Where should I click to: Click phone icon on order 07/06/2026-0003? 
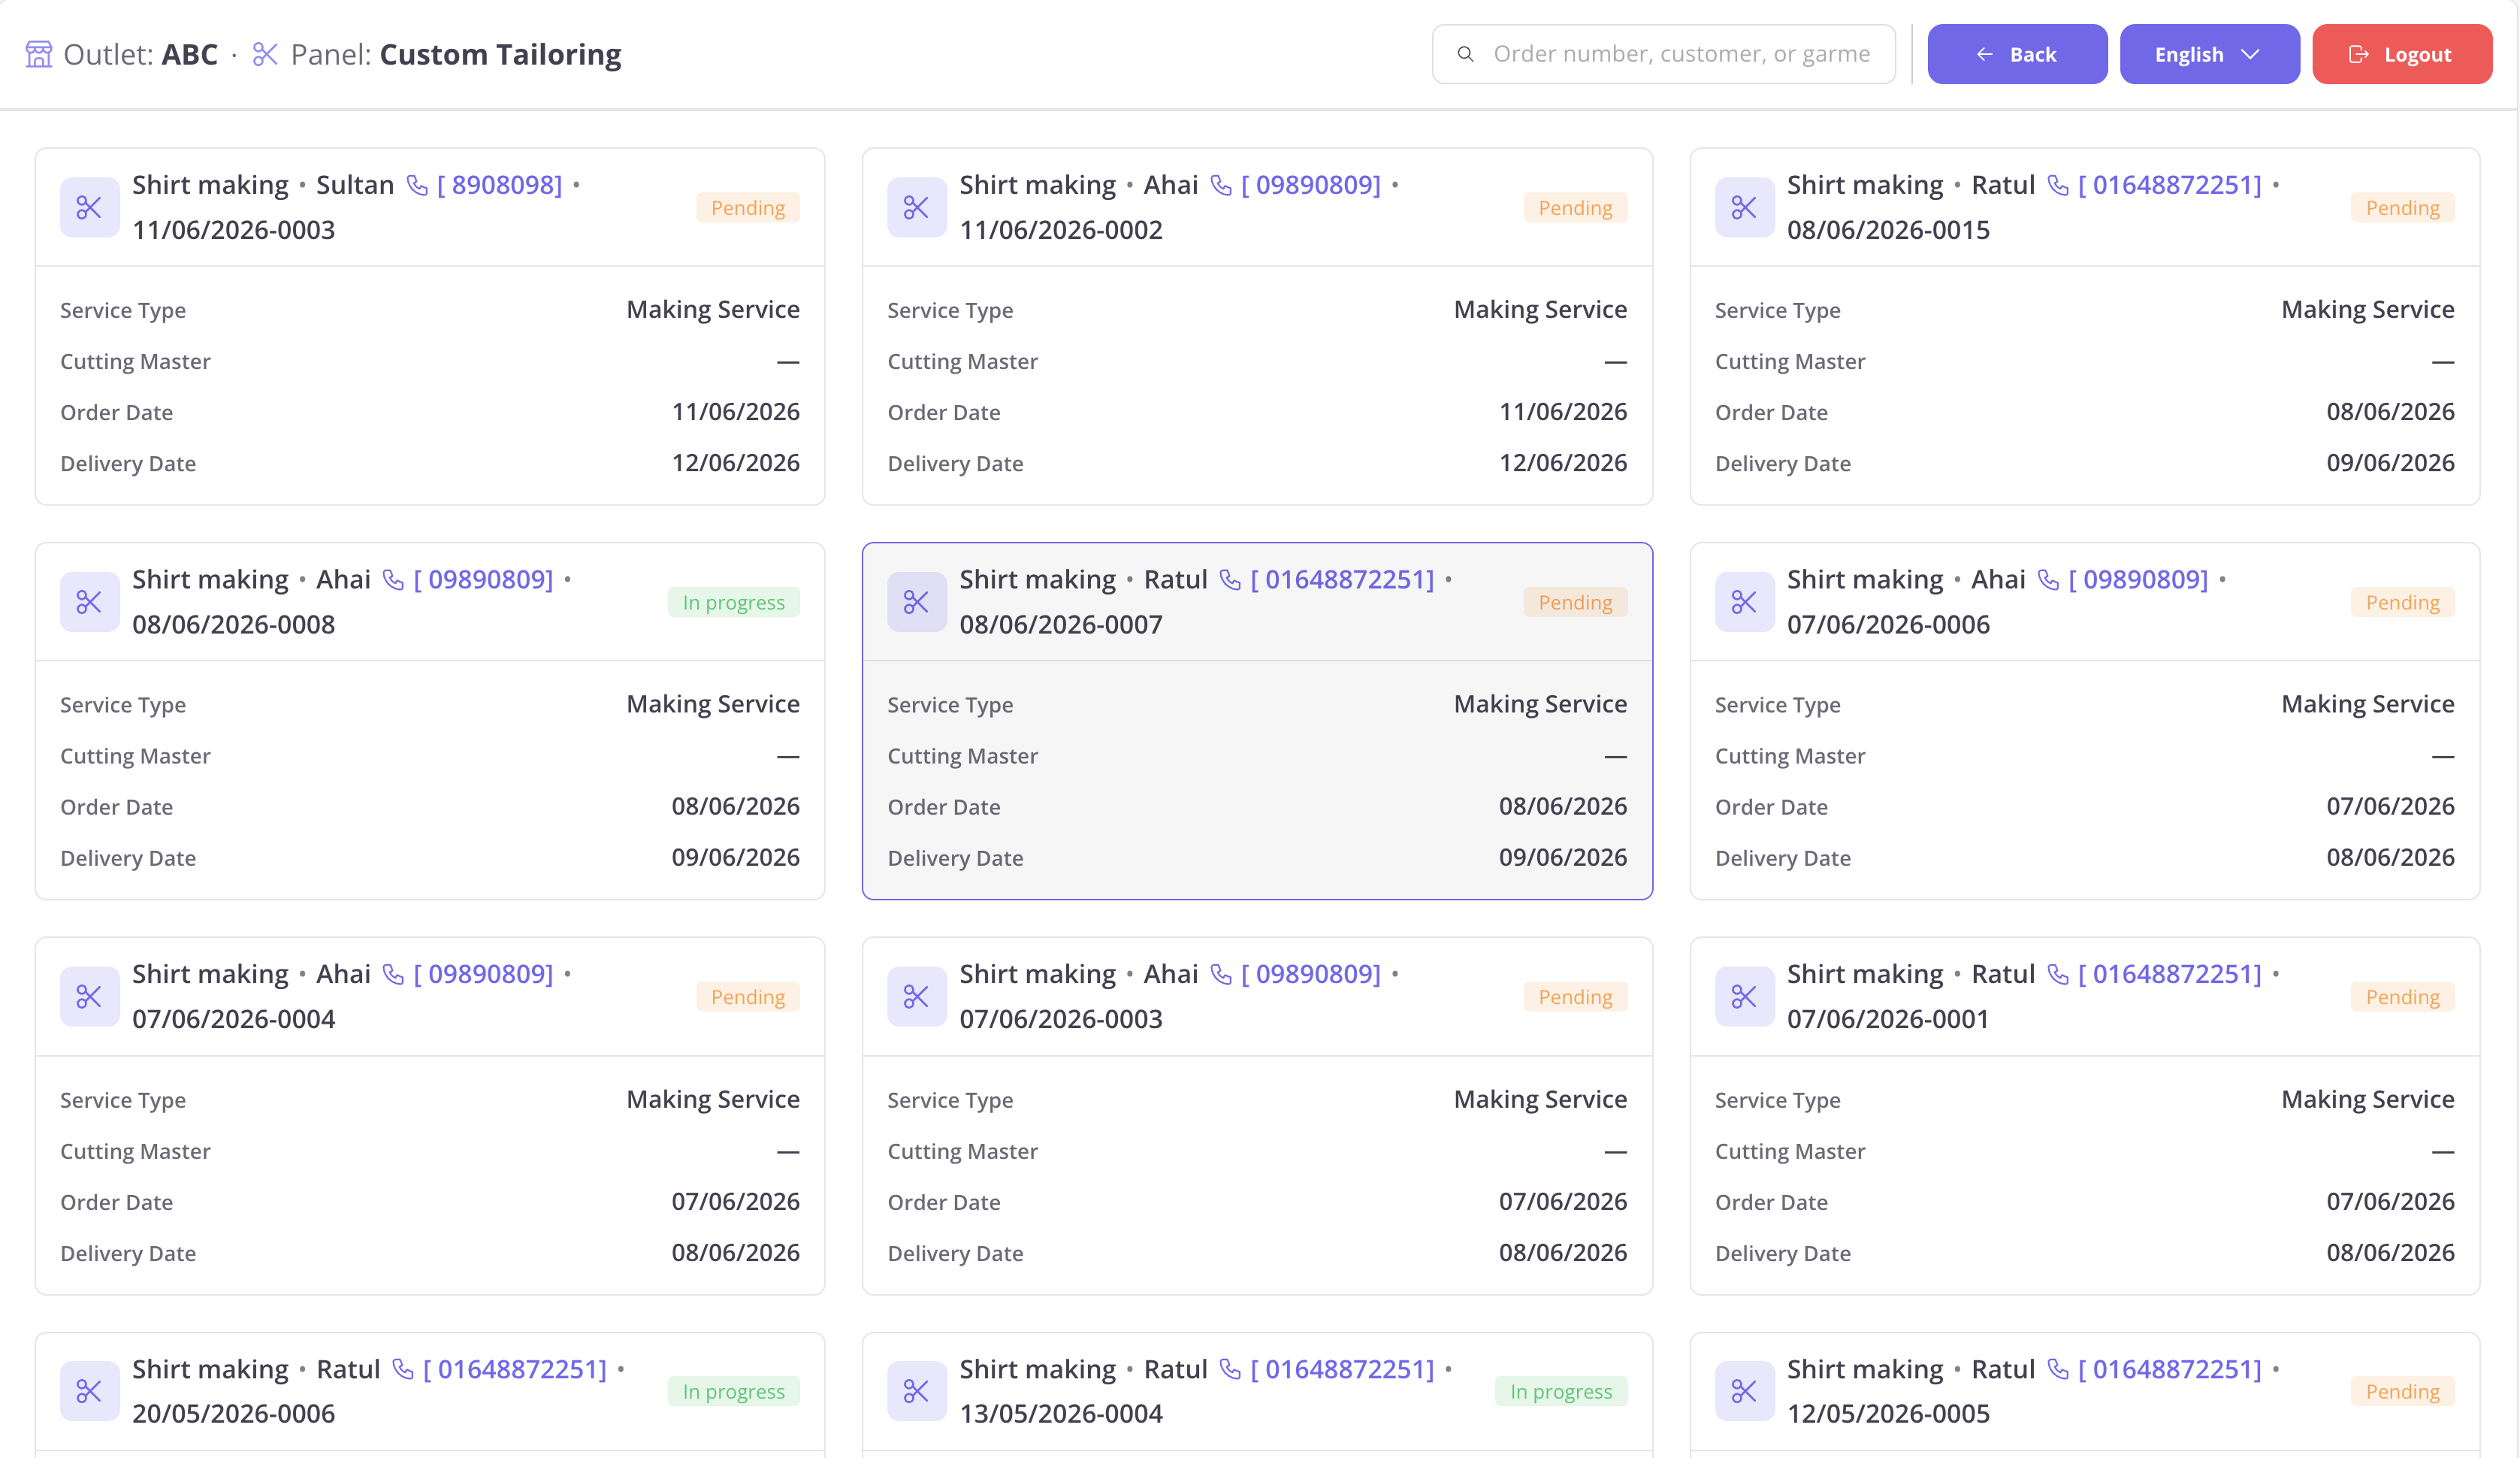(1221, 974)
